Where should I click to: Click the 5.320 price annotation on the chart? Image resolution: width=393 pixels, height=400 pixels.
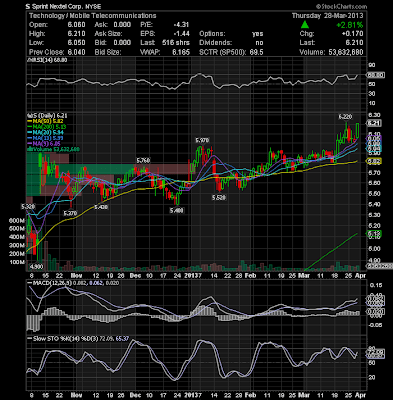(x=28, y=207)
